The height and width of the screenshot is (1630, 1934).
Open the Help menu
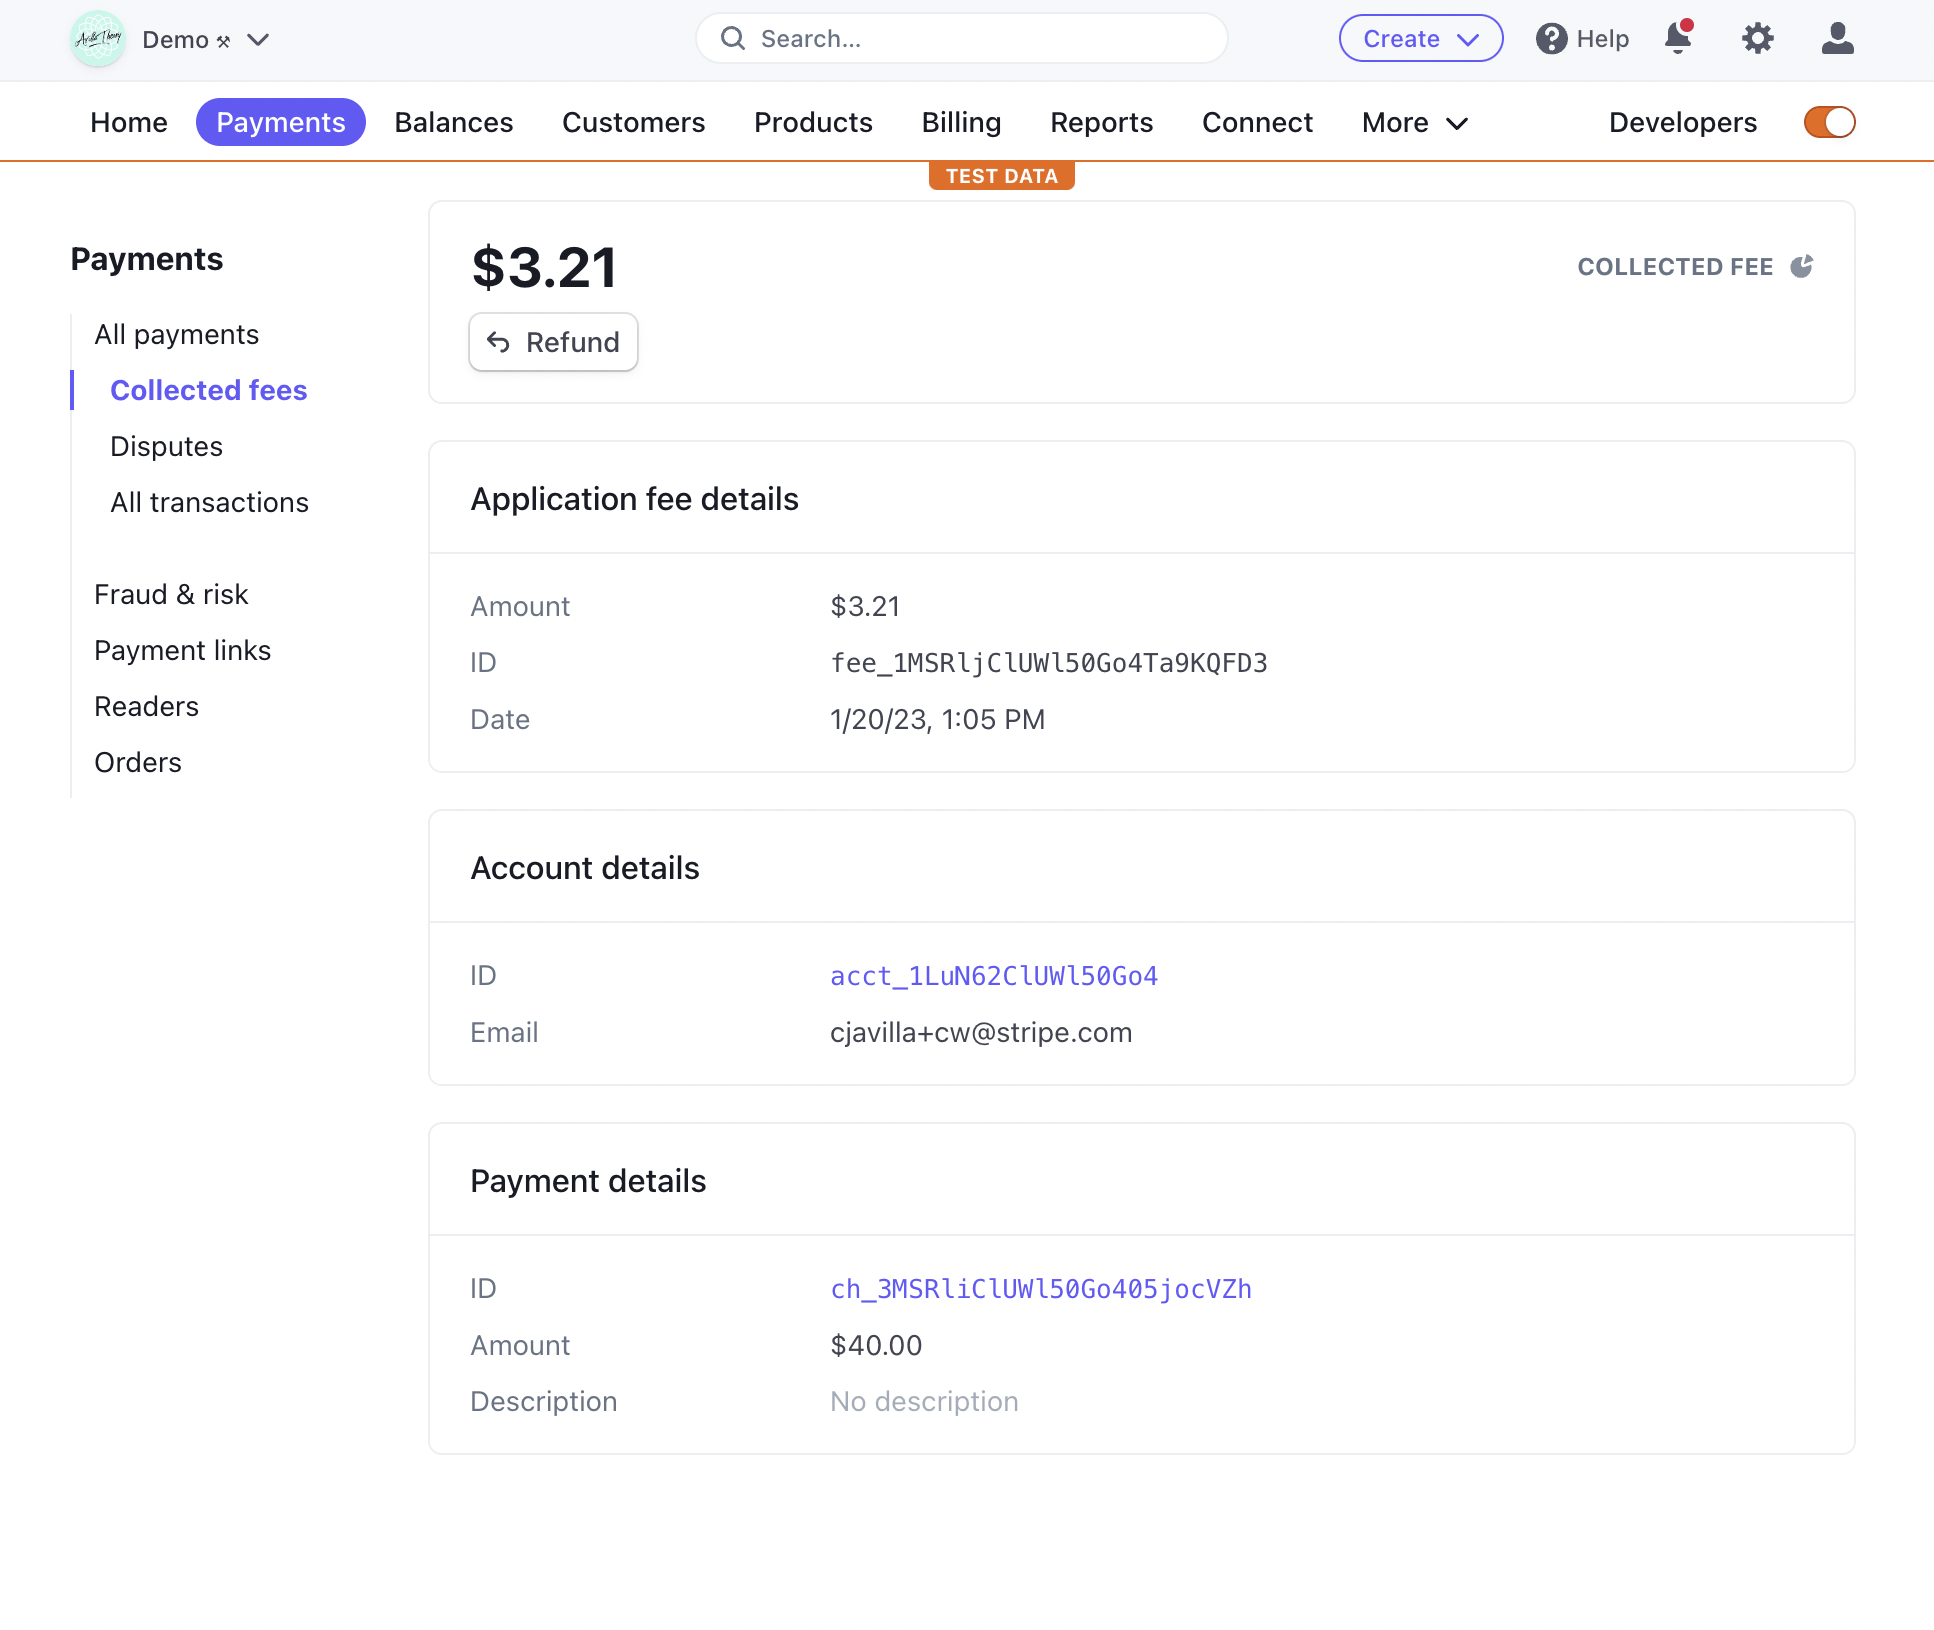coord(1581,38)
